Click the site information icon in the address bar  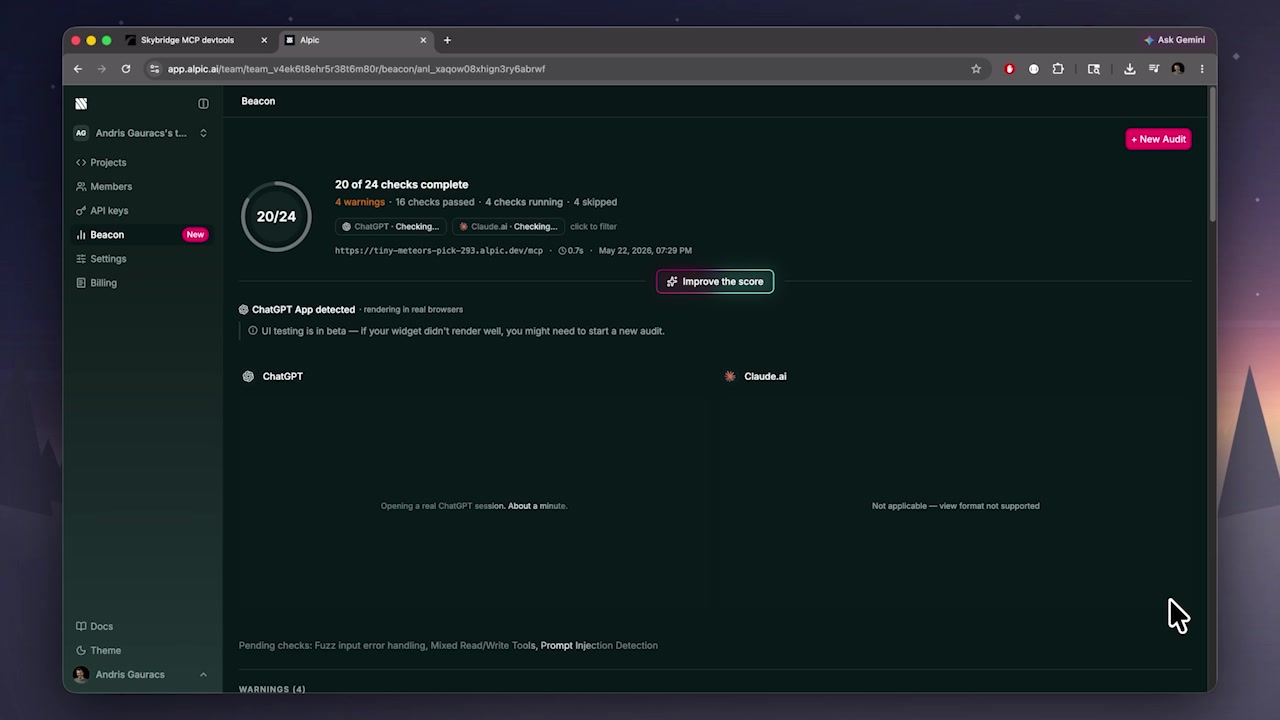click(154, 69)
